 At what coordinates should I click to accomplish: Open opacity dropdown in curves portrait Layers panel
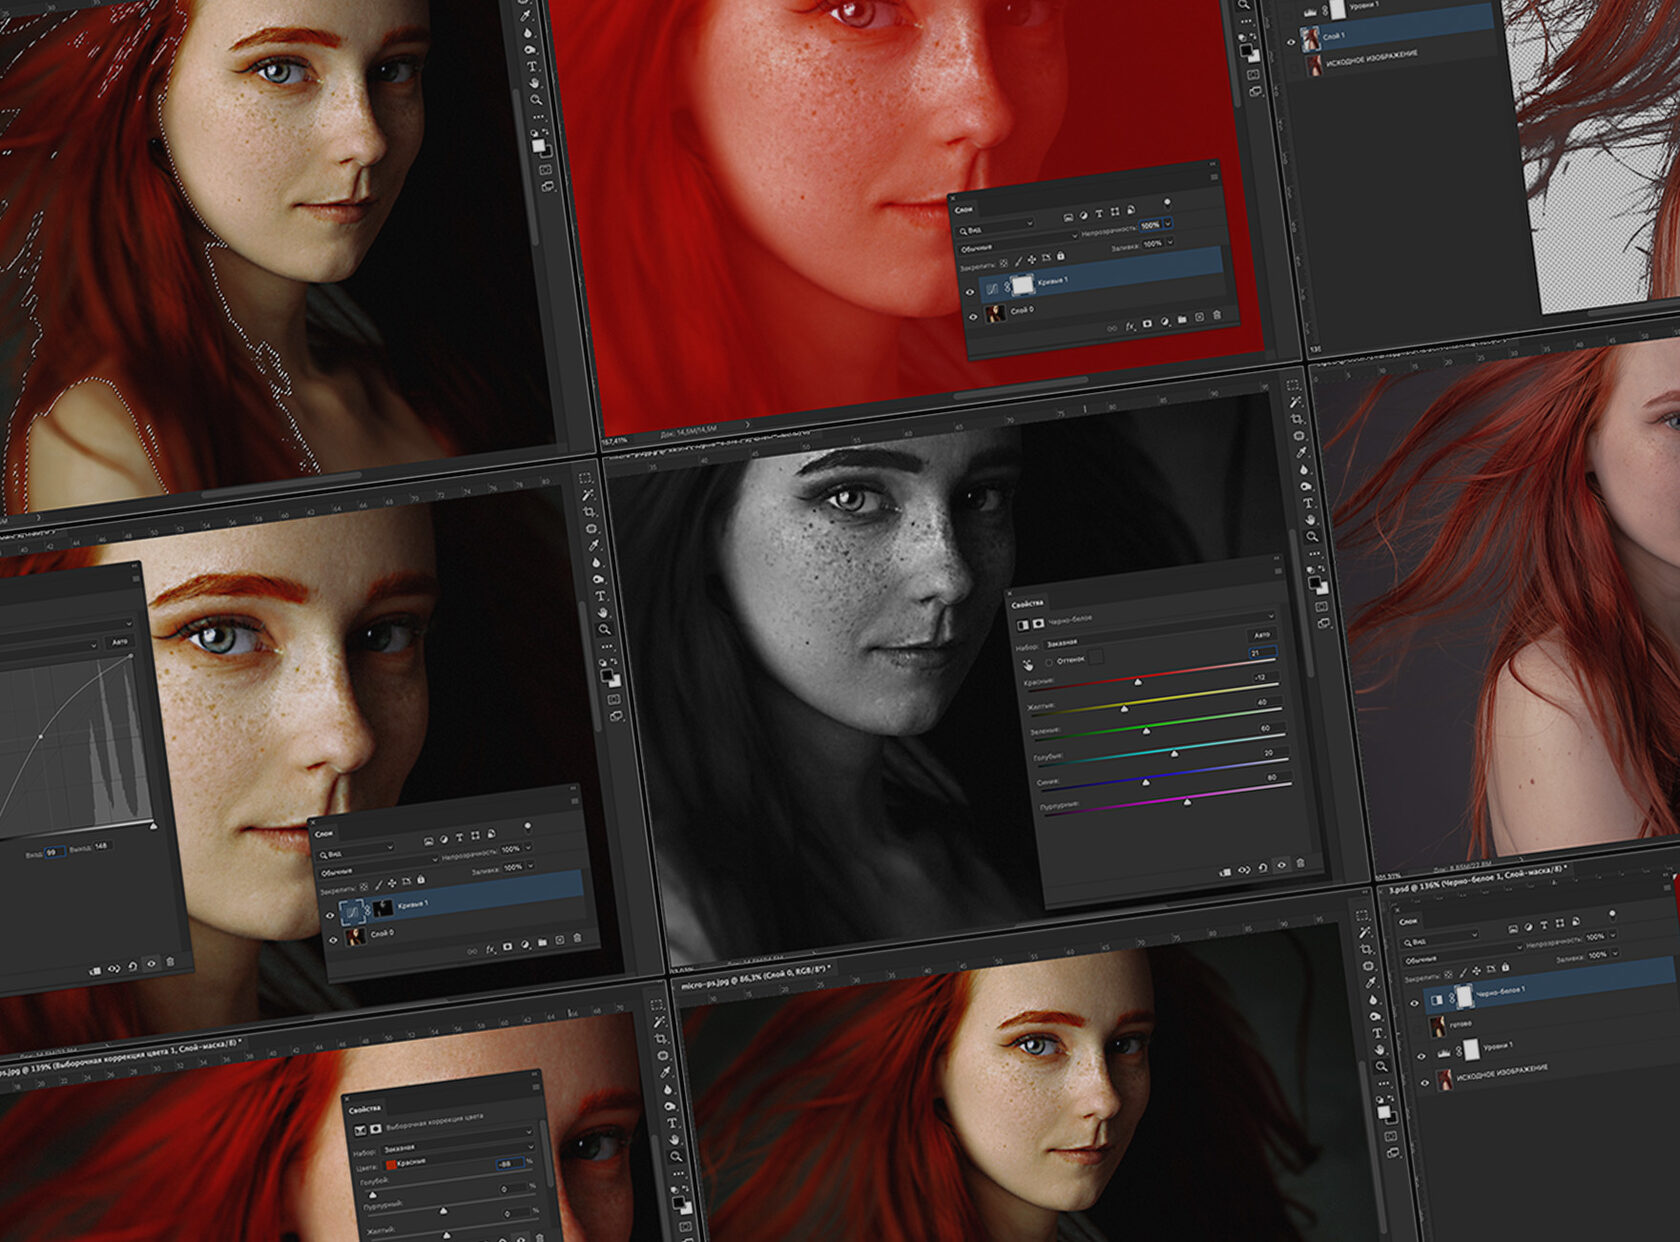click(x=529, y=847)
